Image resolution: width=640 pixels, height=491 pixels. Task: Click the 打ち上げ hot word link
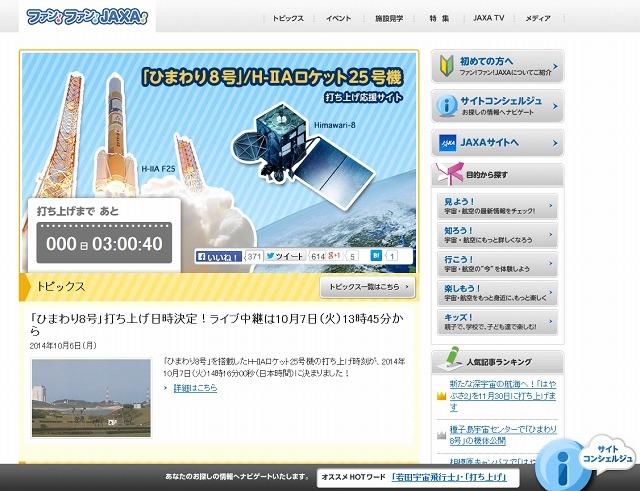click(x=486, y=477)
